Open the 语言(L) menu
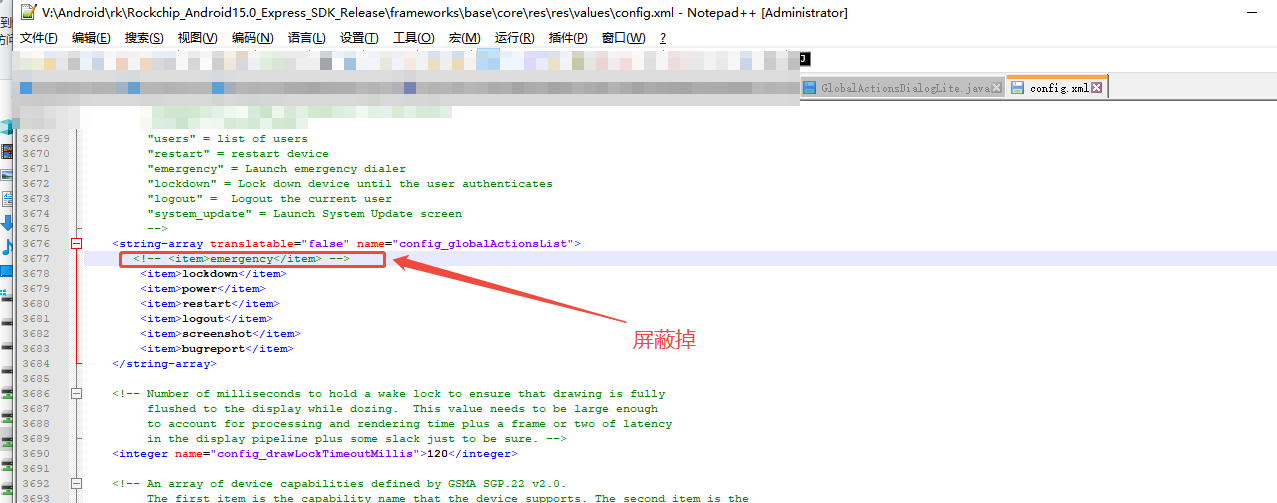The height and width of the screenshot is (503, 1277). 306,38
